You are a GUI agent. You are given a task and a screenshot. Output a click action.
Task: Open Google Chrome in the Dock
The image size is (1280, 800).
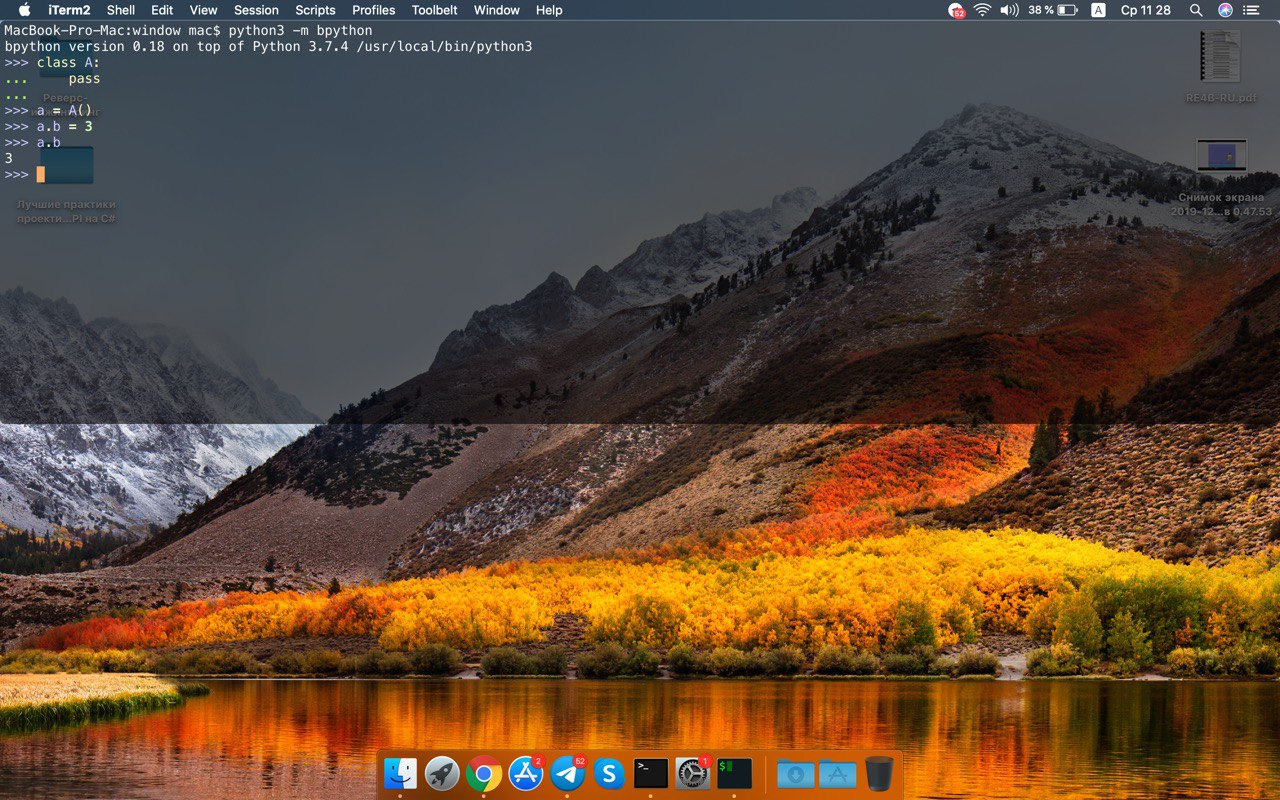pos(484,773)
